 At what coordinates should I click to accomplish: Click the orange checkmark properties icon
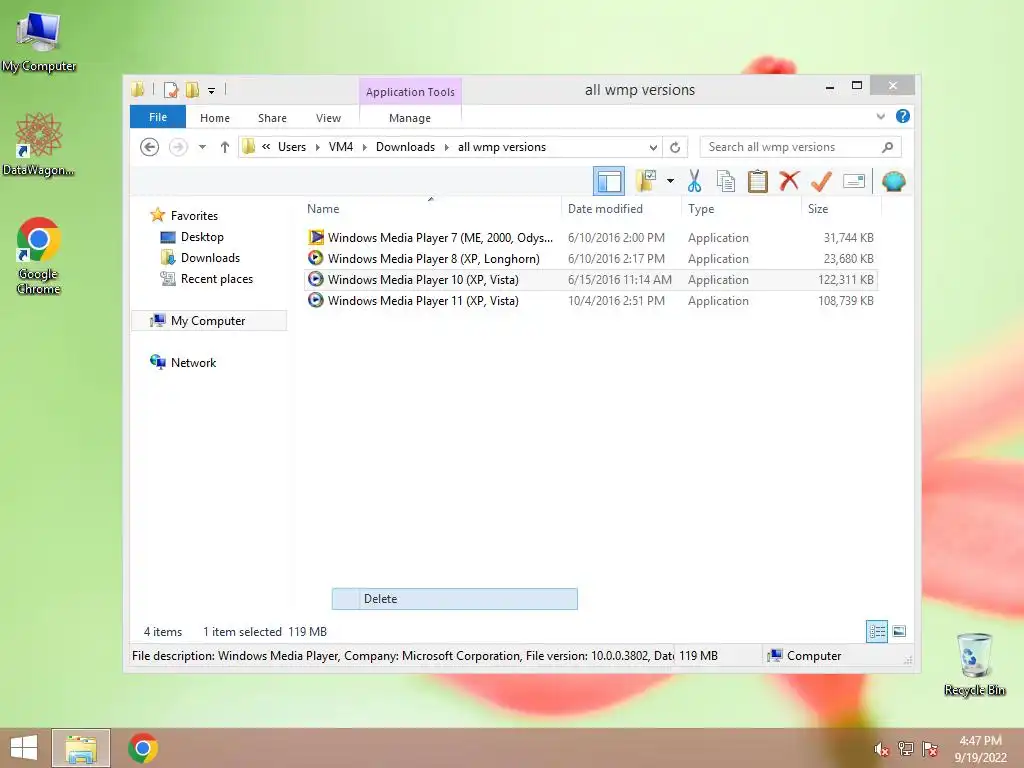pyautogui.click(x=821, y=181)
